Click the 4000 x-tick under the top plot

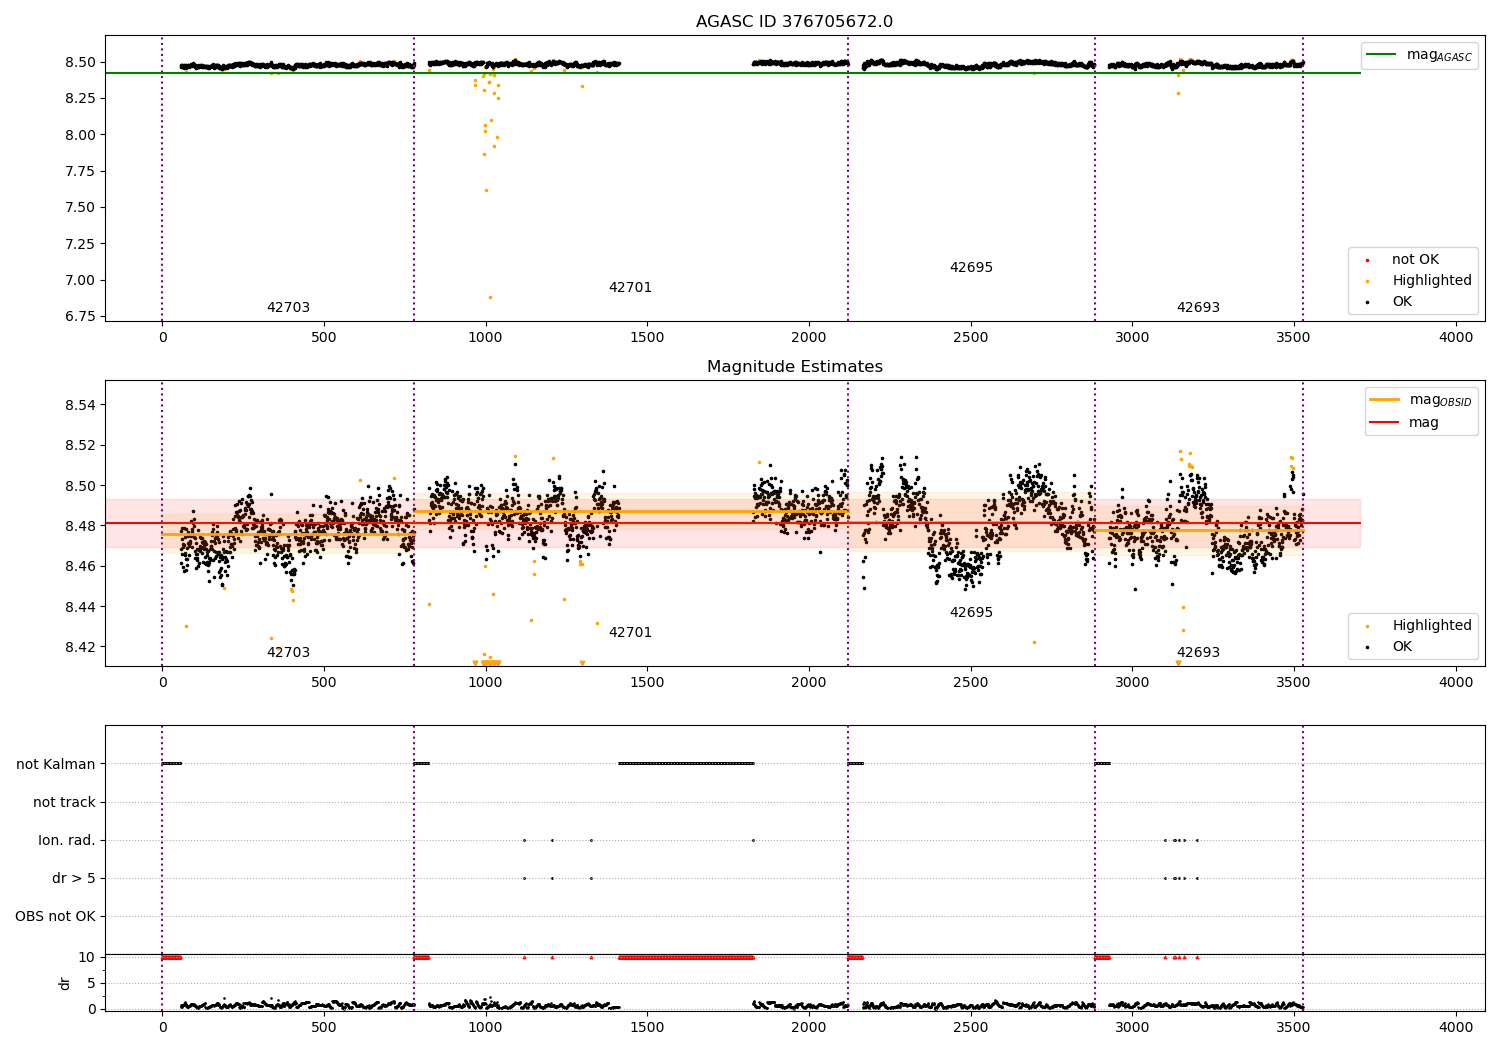1456,338
